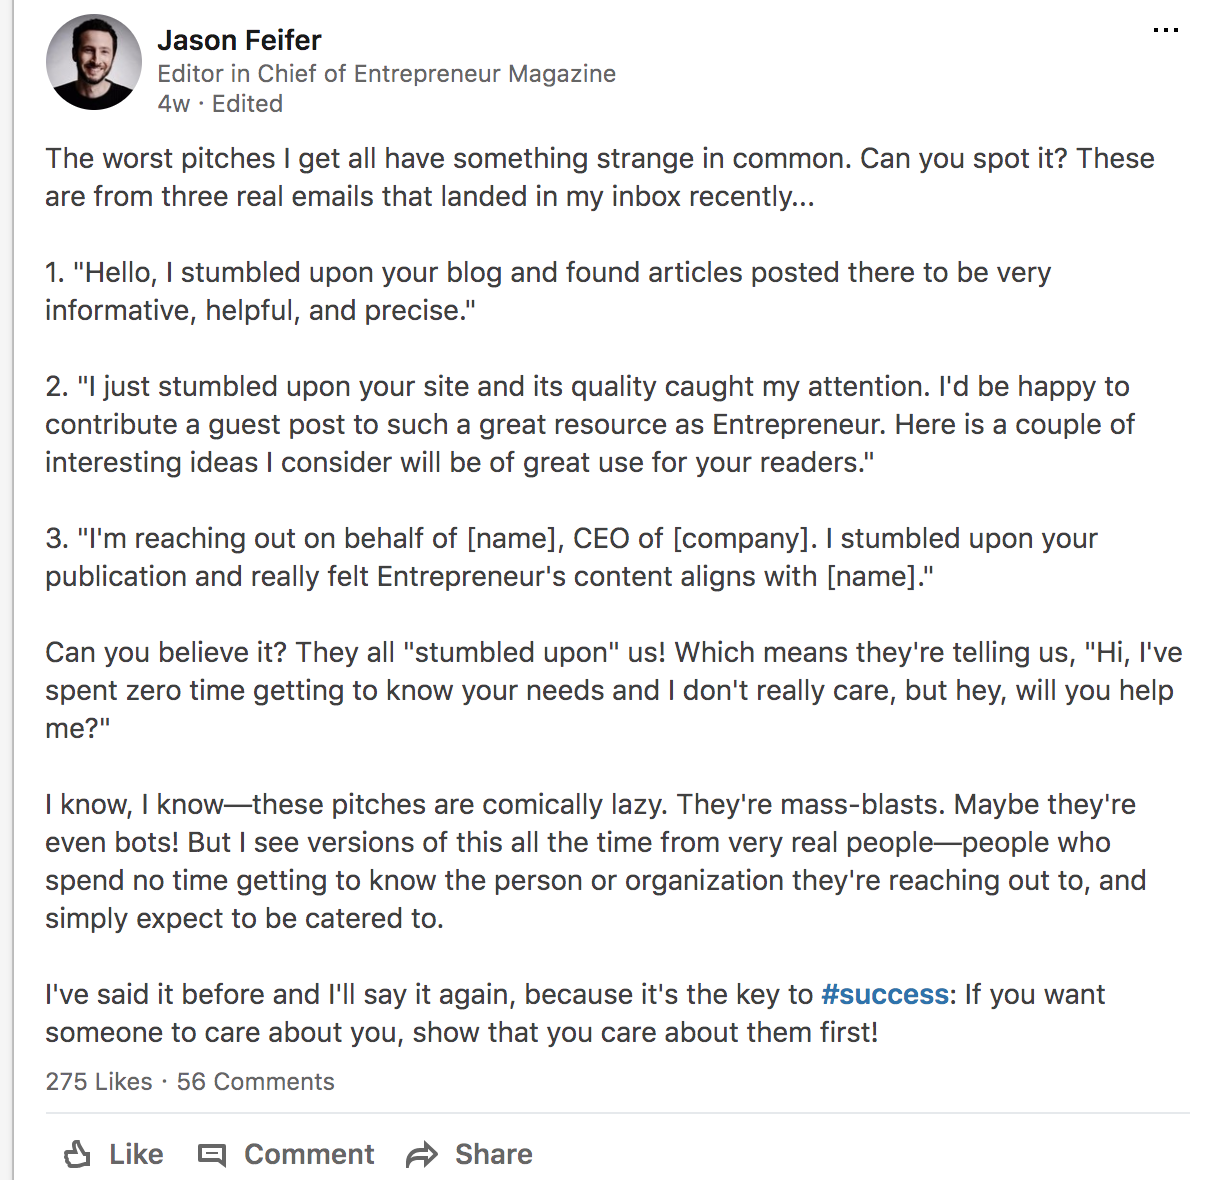Click the first quoted pitch about blog
The height and width of the screenshot is (1180, 1218).
(548, 291)
